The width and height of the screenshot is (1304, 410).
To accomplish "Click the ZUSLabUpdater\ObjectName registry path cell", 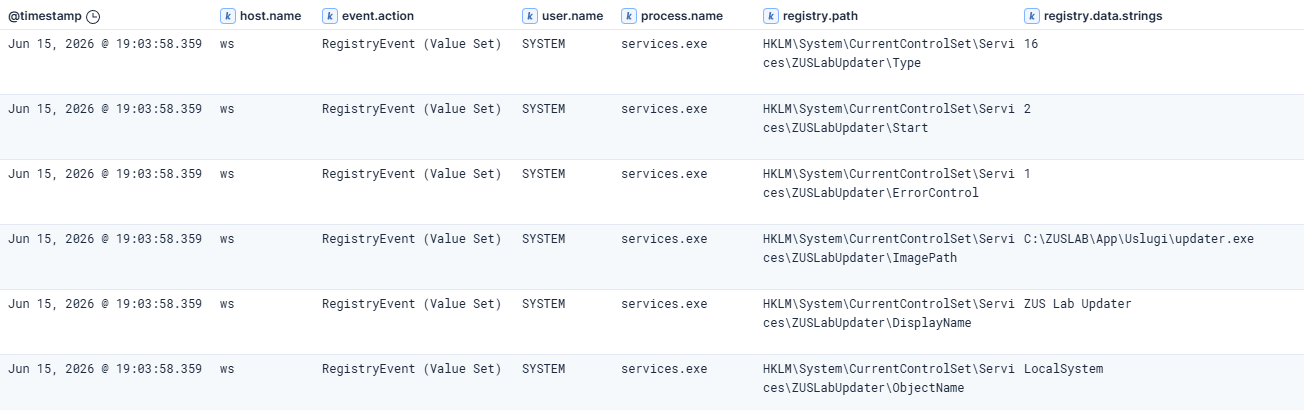I will coord(888,379).
